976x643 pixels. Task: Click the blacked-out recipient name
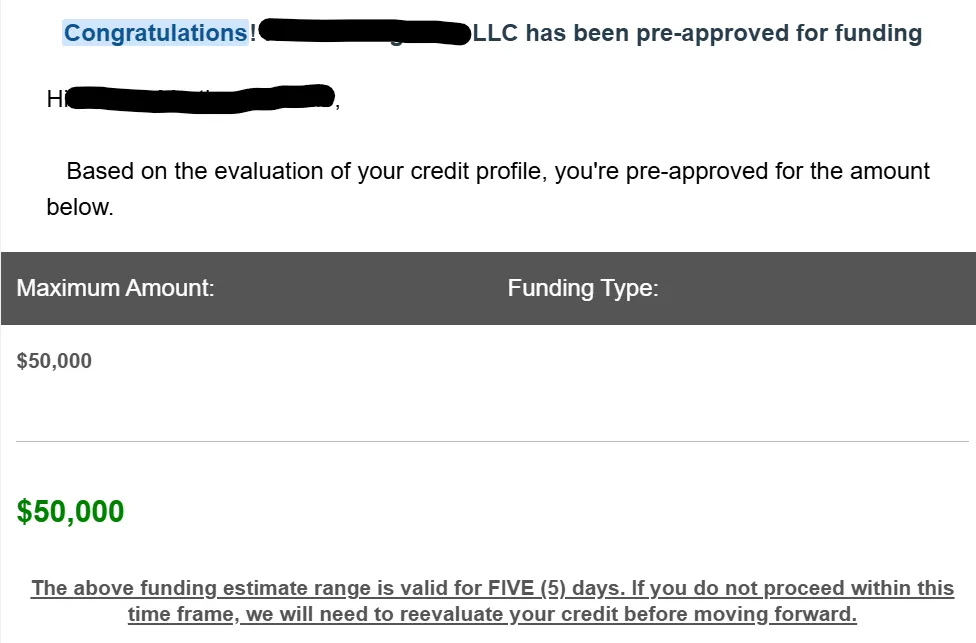pyautogui.click(x=201, y=99)
